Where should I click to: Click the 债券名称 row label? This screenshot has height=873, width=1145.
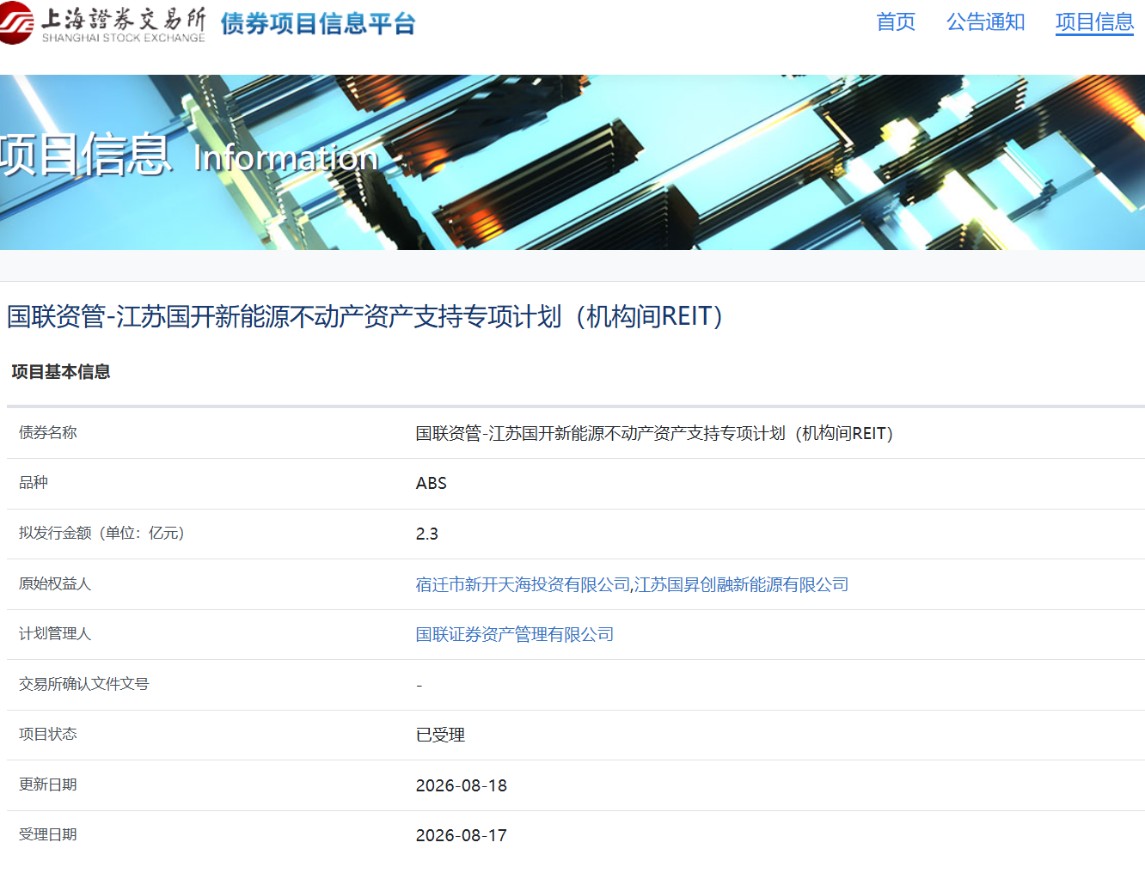pyautogui.click(x=48, y=432)
